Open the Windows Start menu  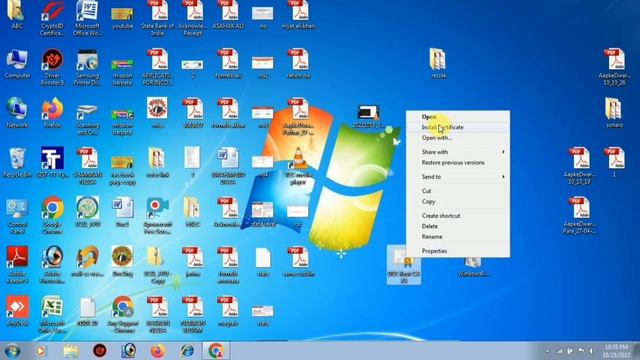click(12, 351)
